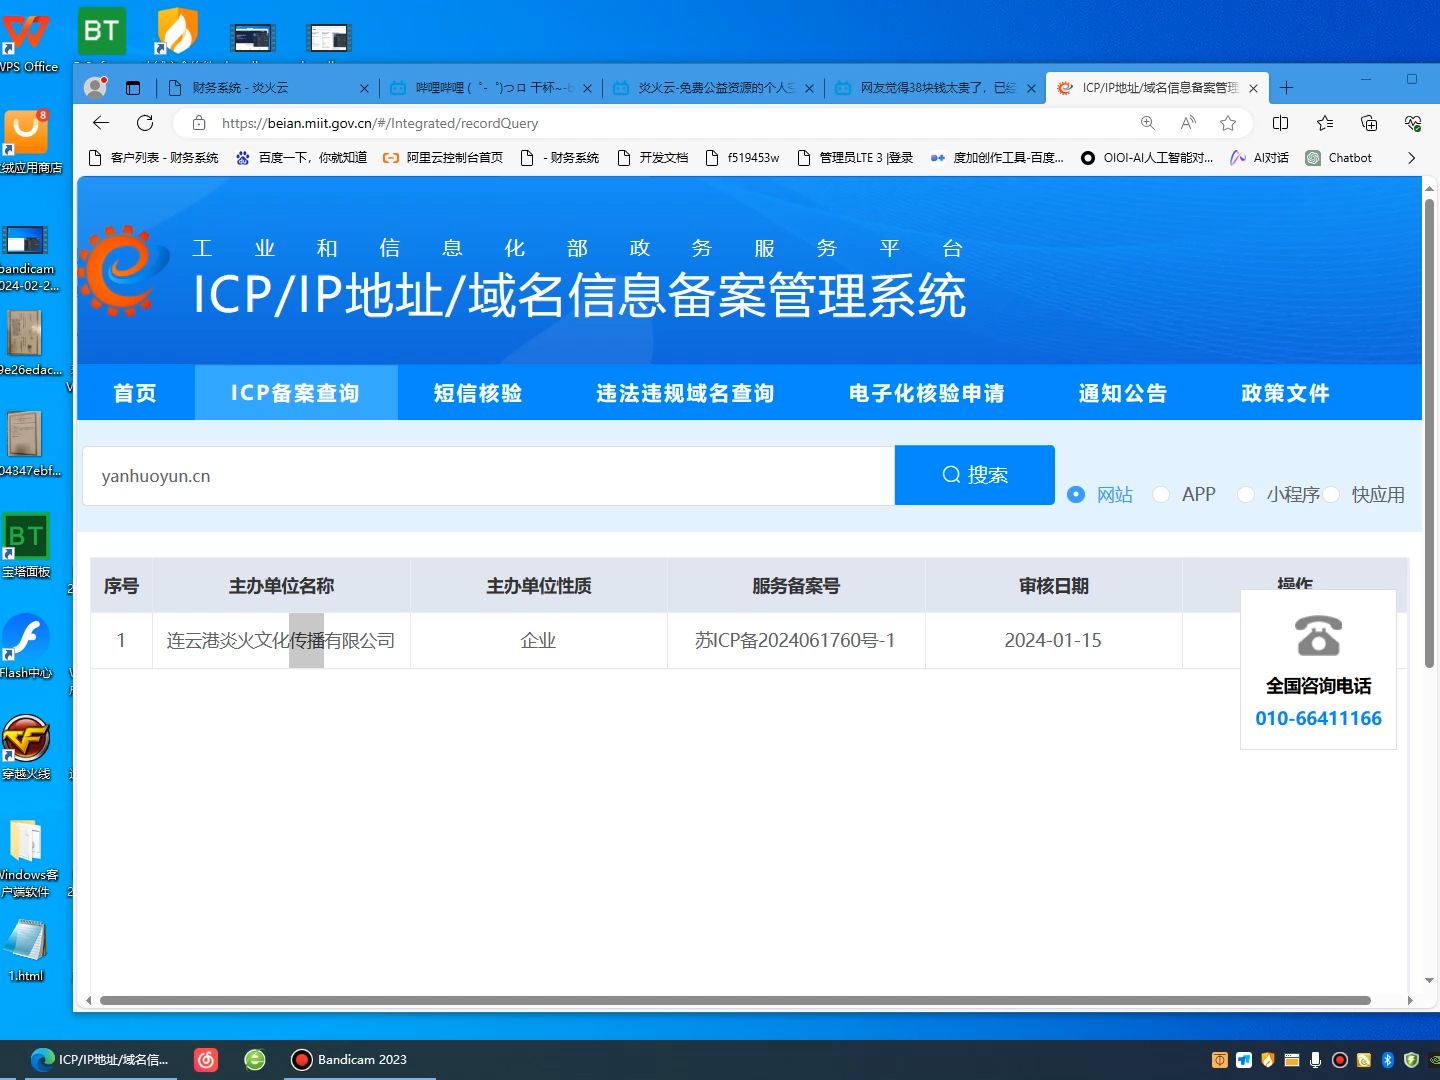Close the 网友觉得38块钱太贵了 tab
The image size is (1440, 1080).
(1031, 88)
